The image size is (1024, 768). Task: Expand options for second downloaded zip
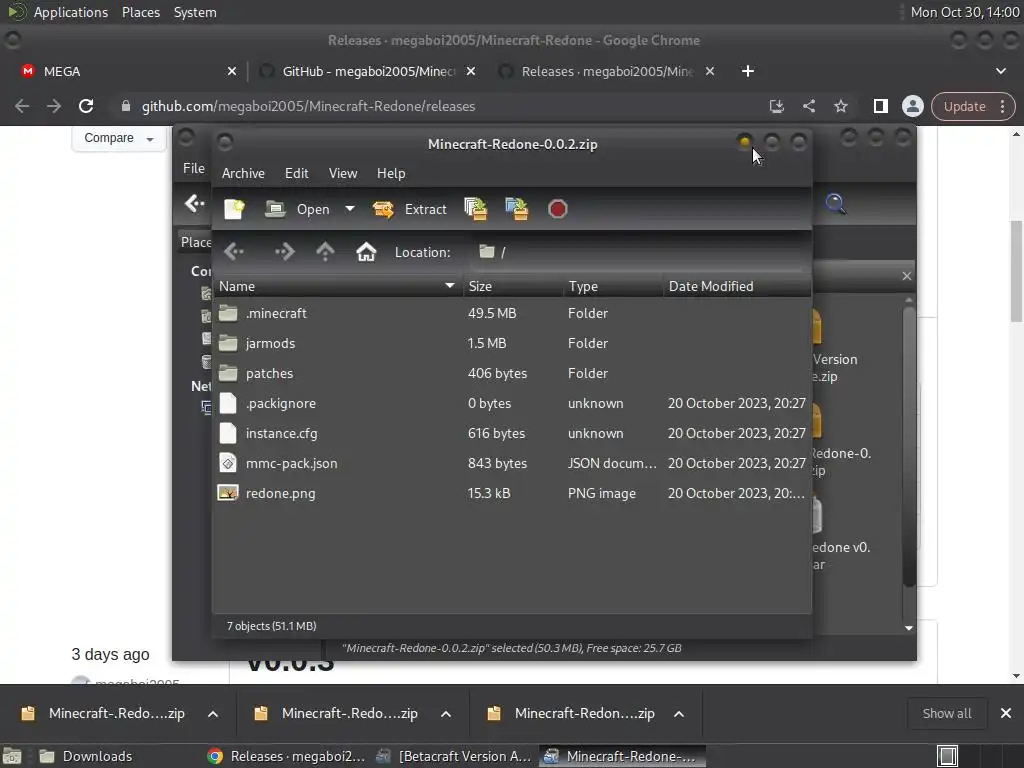click(x=446, y=714)
